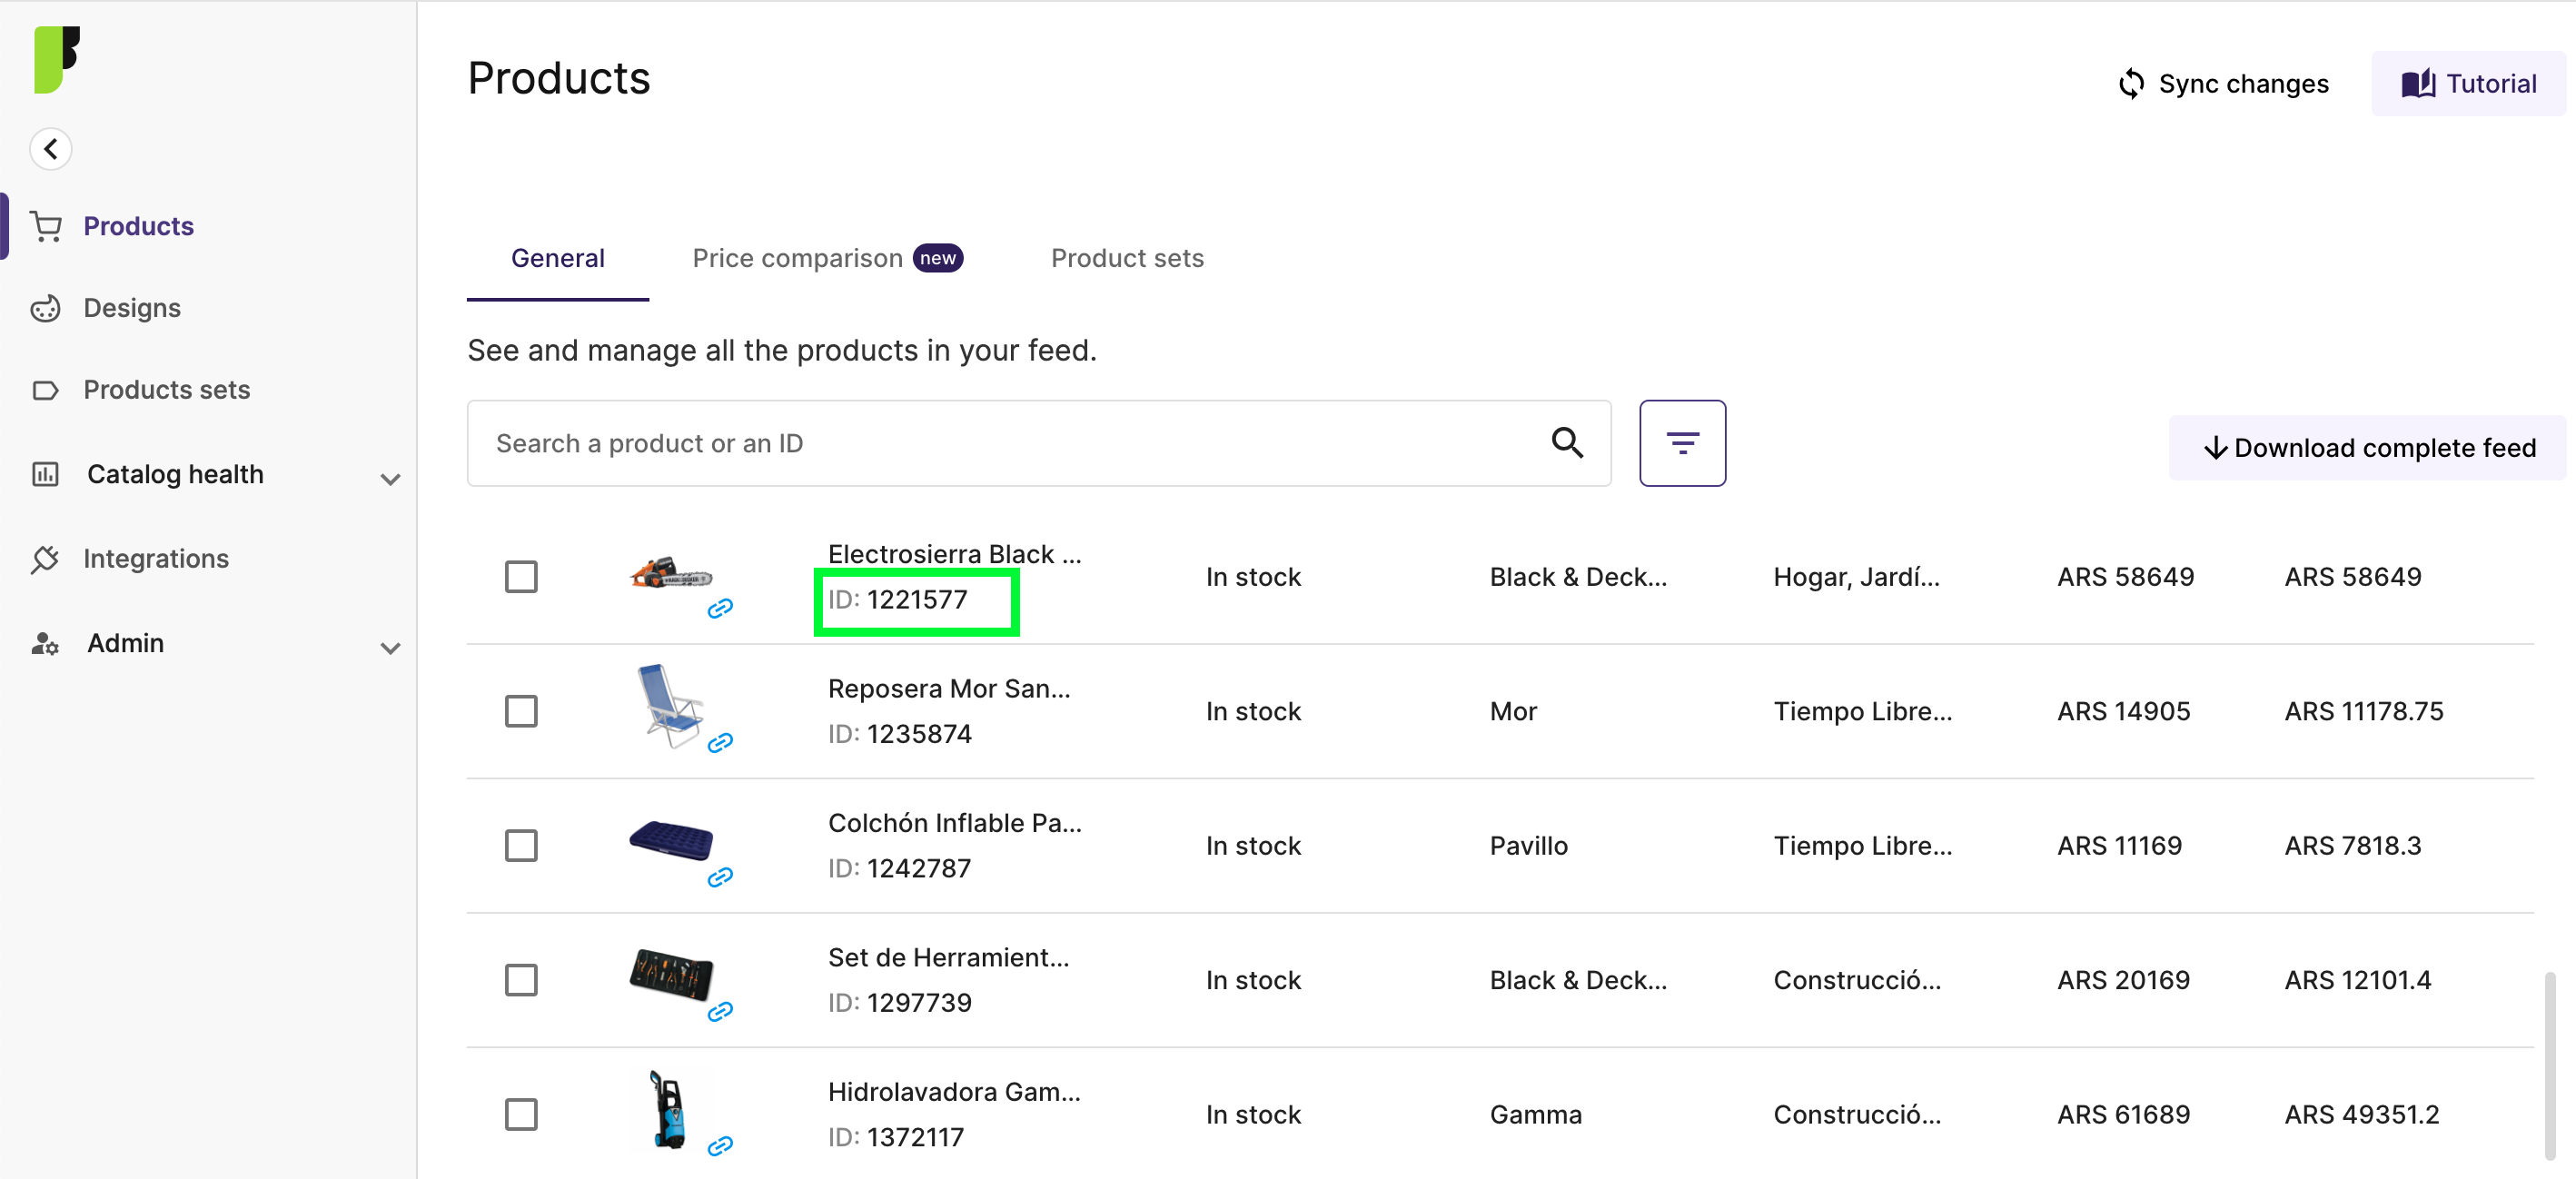Select the Hidrolavadora Gamma checkbox
The image size is (2576, 1179).
(x=521, y=1114)
